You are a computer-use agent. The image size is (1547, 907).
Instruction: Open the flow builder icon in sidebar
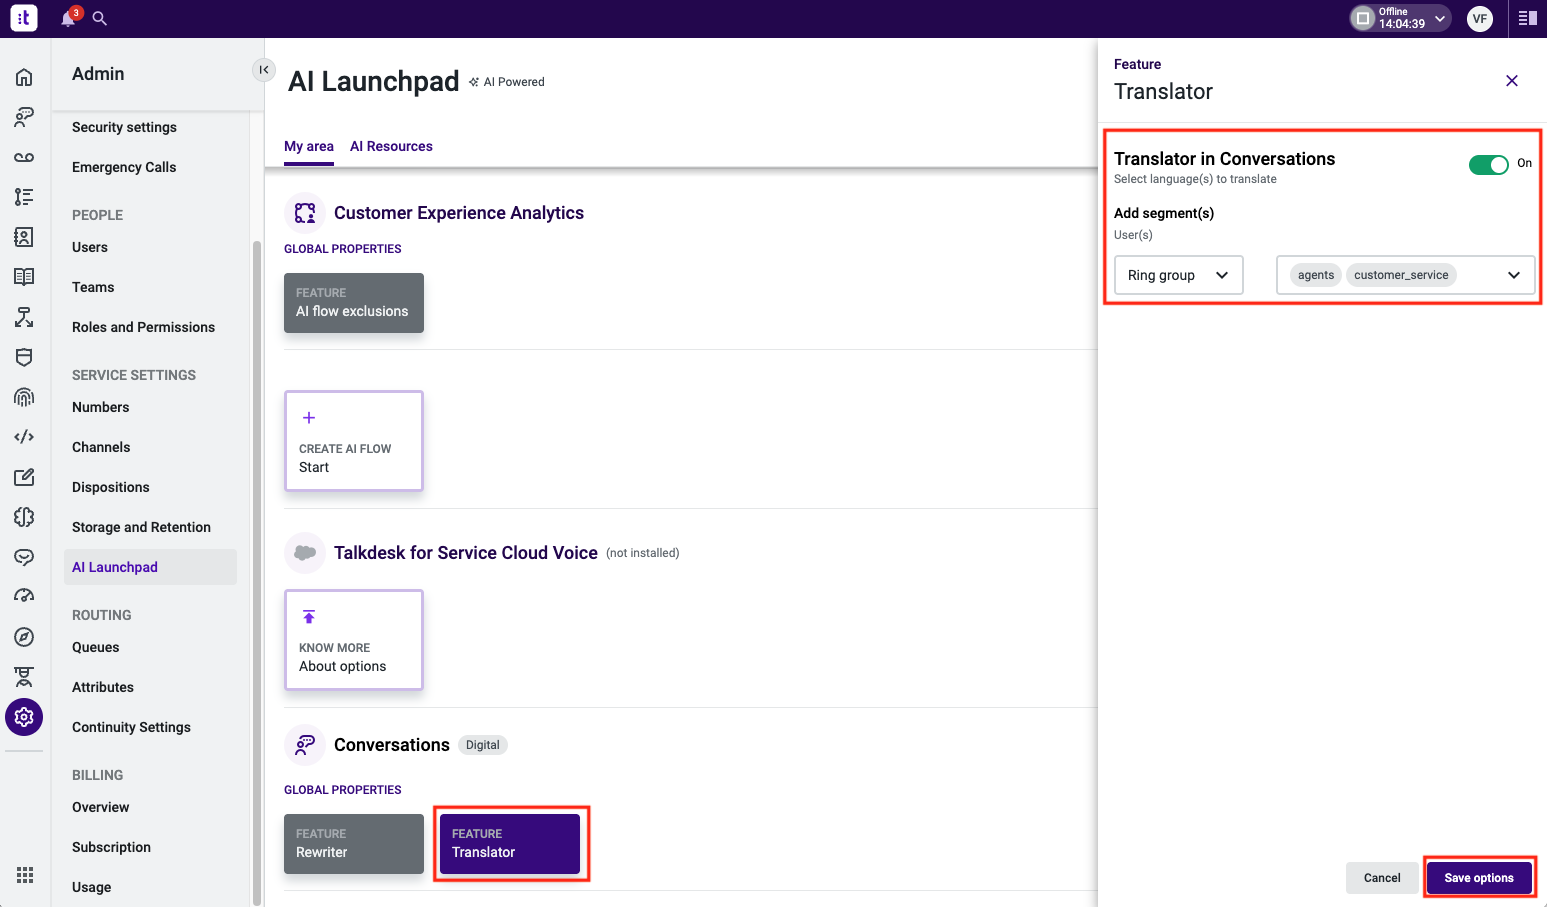tap(24, 317)
